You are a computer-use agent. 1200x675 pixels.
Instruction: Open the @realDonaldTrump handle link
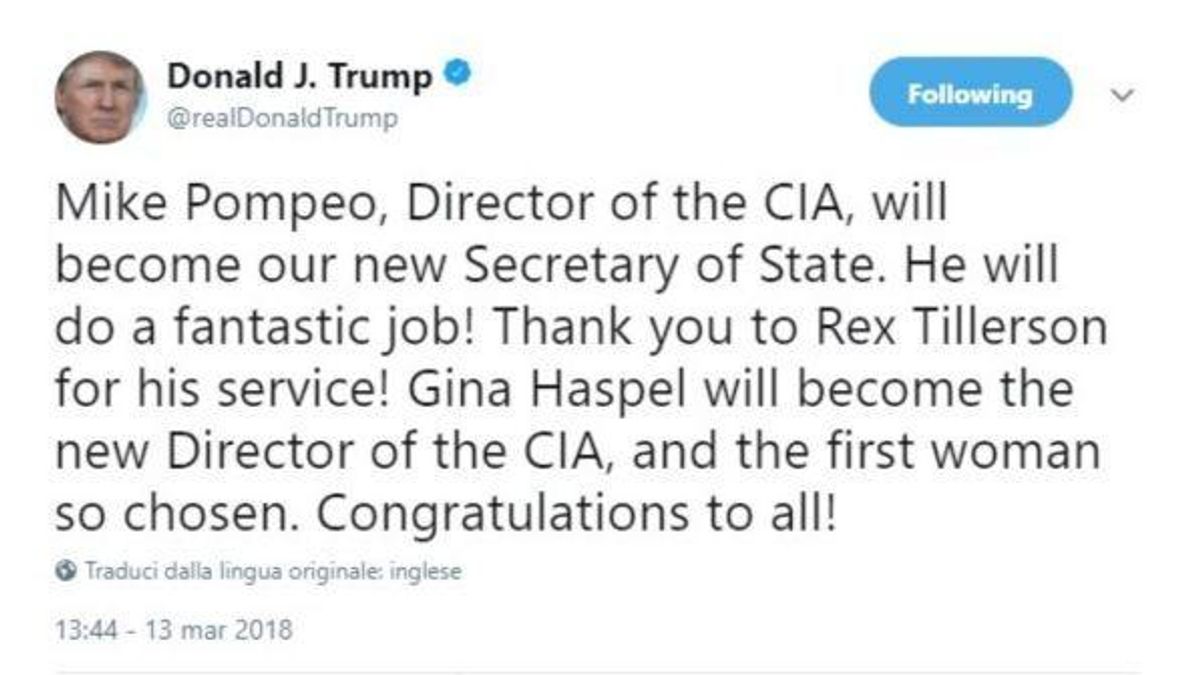click(x=282, y=118)
